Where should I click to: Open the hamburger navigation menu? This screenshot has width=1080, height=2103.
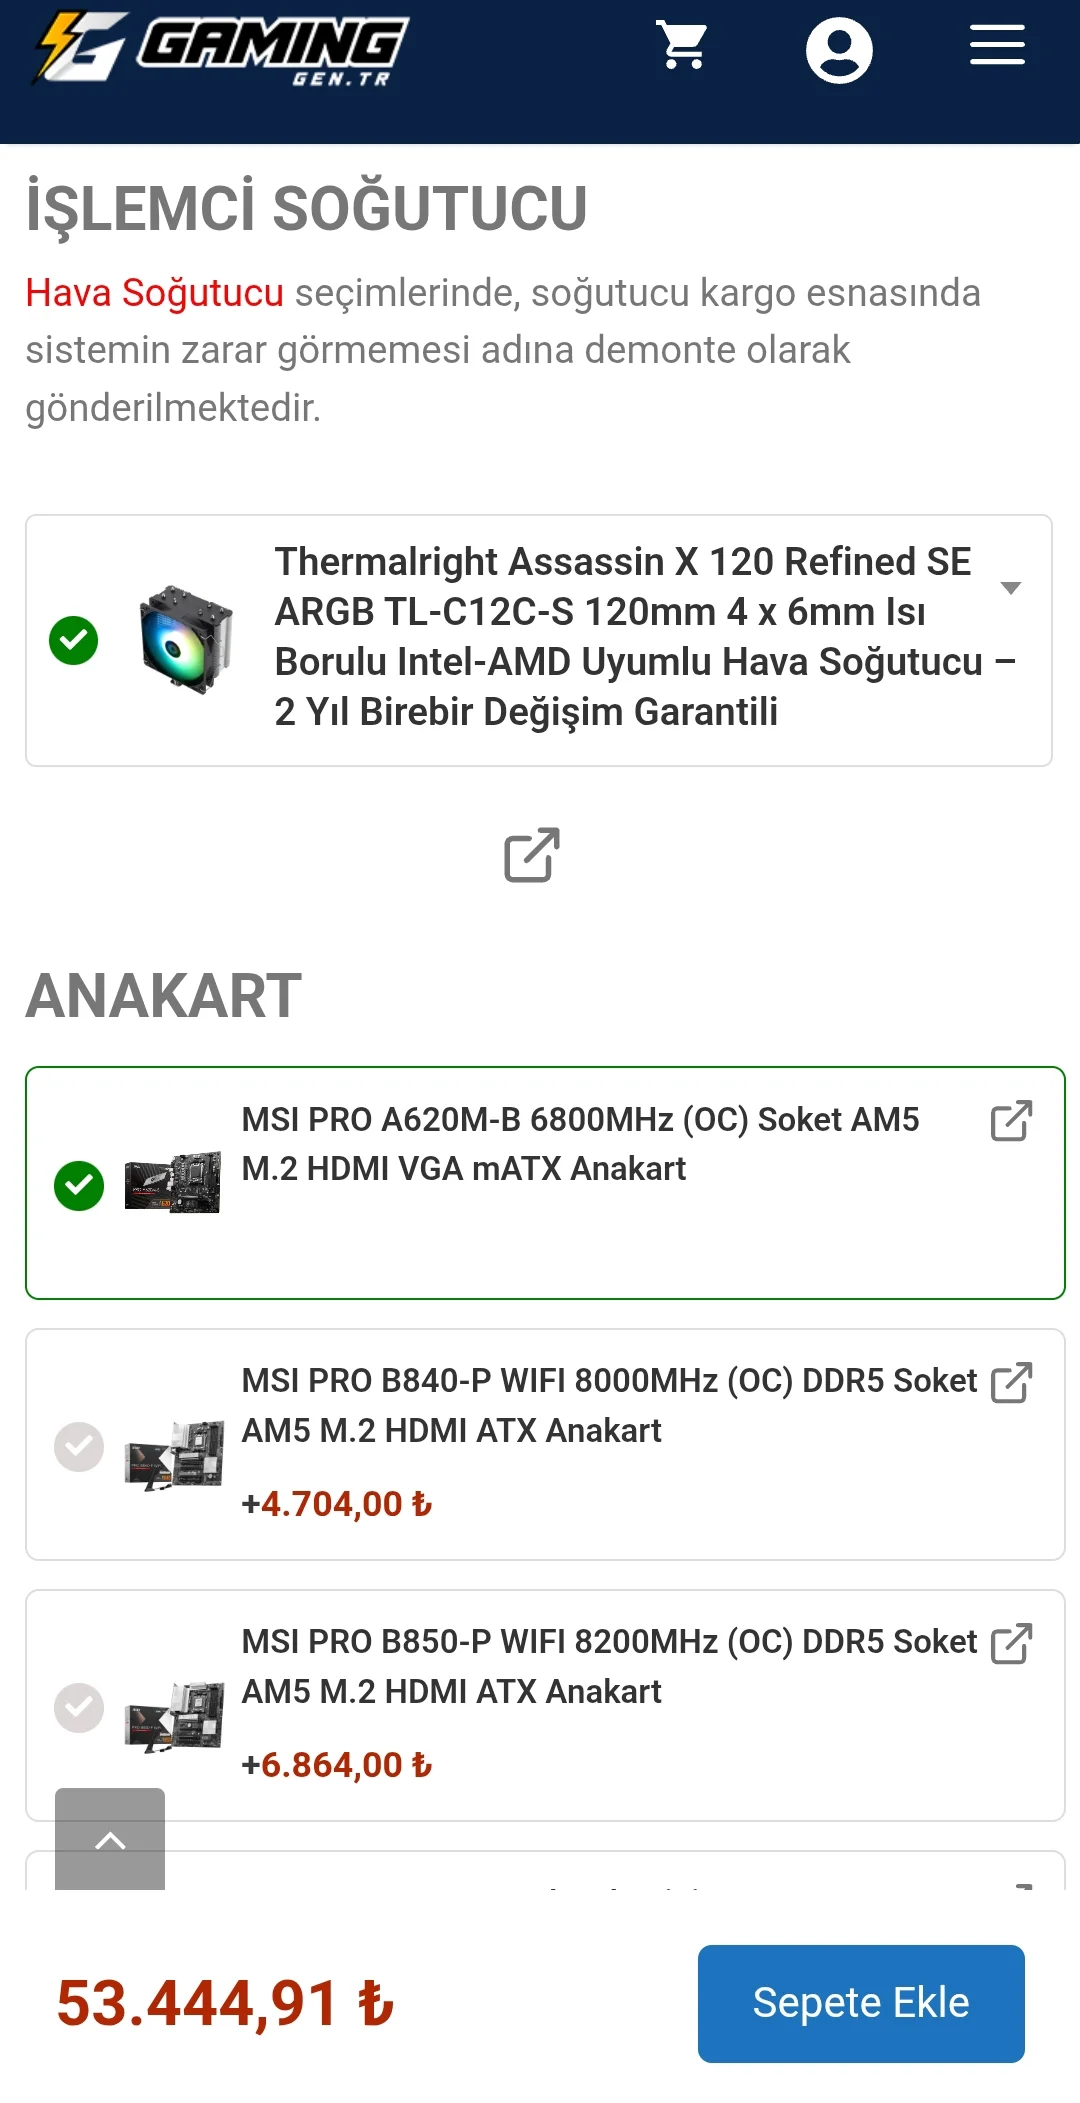997,46
